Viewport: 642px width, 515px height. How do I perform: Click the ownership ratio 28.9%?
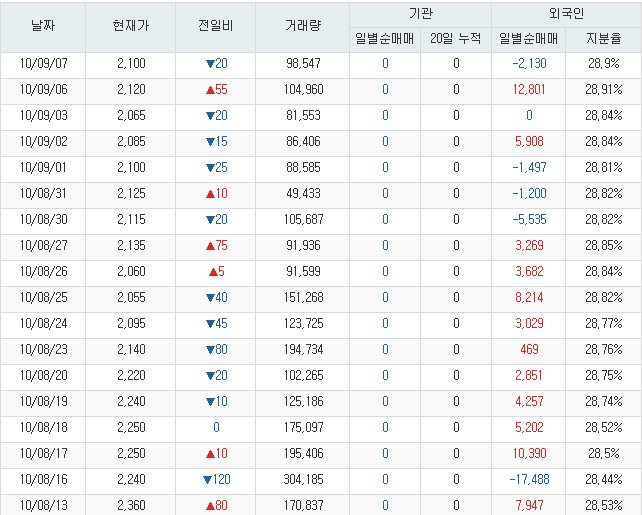604,63
